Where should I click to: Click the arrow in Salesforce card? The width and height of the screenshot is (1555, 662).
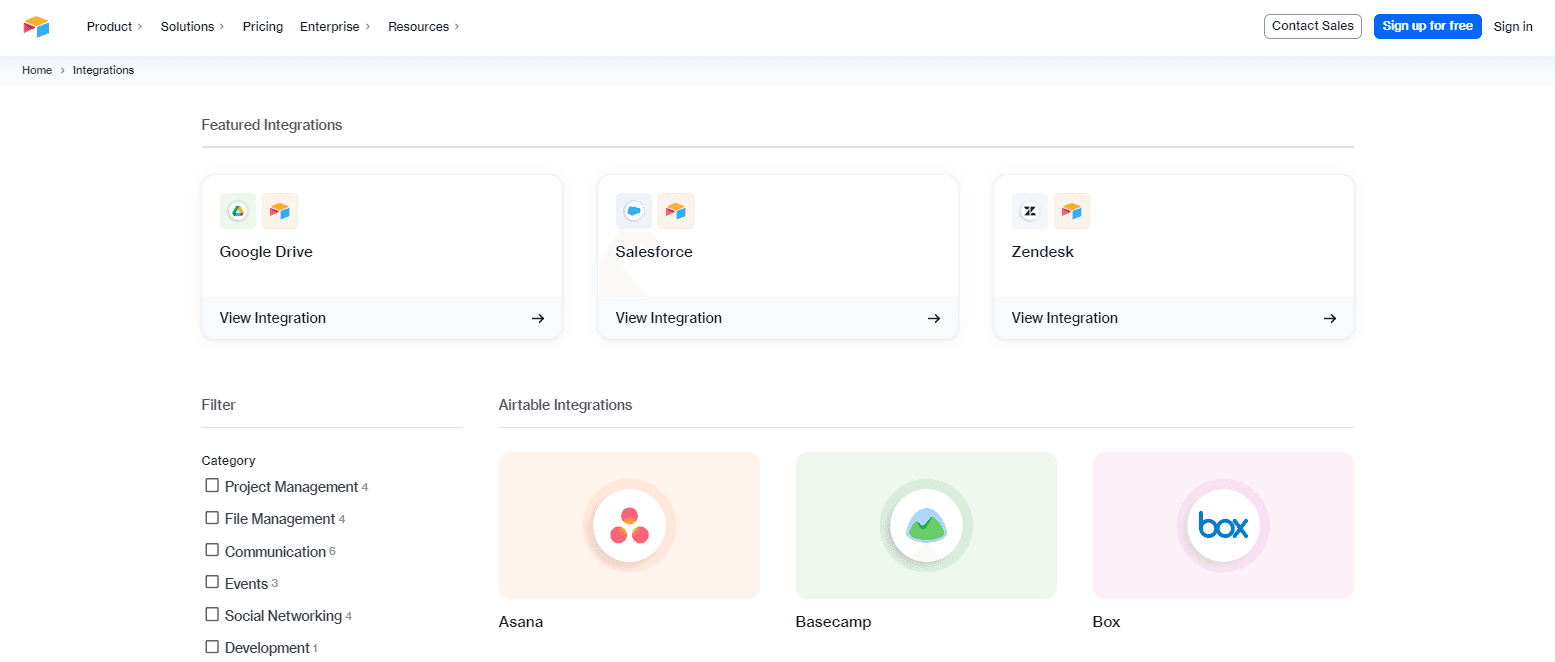[x=934, y=318]
